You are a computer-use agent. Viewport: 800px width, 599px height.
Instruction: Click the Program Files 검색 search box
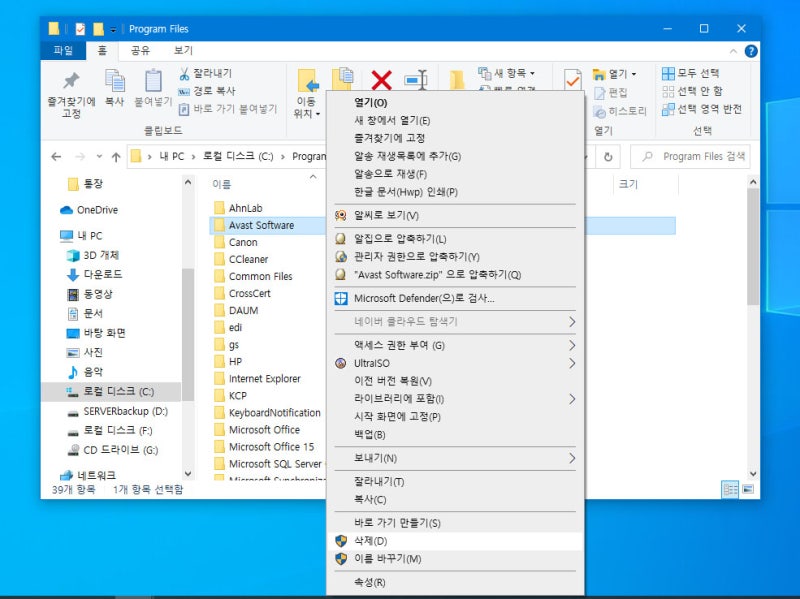691,157
